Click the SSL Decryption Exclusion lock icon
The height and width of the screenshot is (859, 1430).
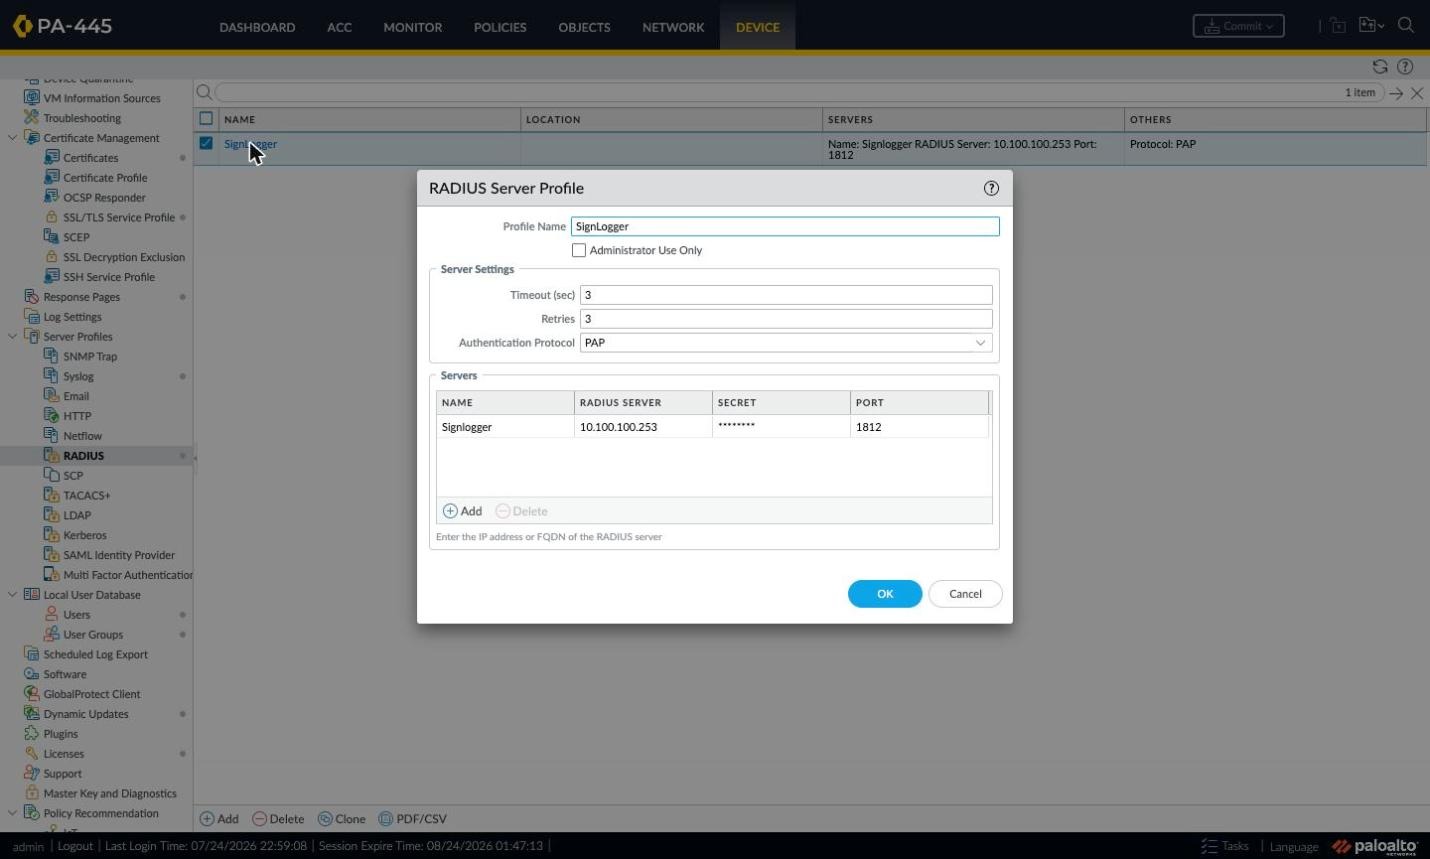(x=51, y=257)
